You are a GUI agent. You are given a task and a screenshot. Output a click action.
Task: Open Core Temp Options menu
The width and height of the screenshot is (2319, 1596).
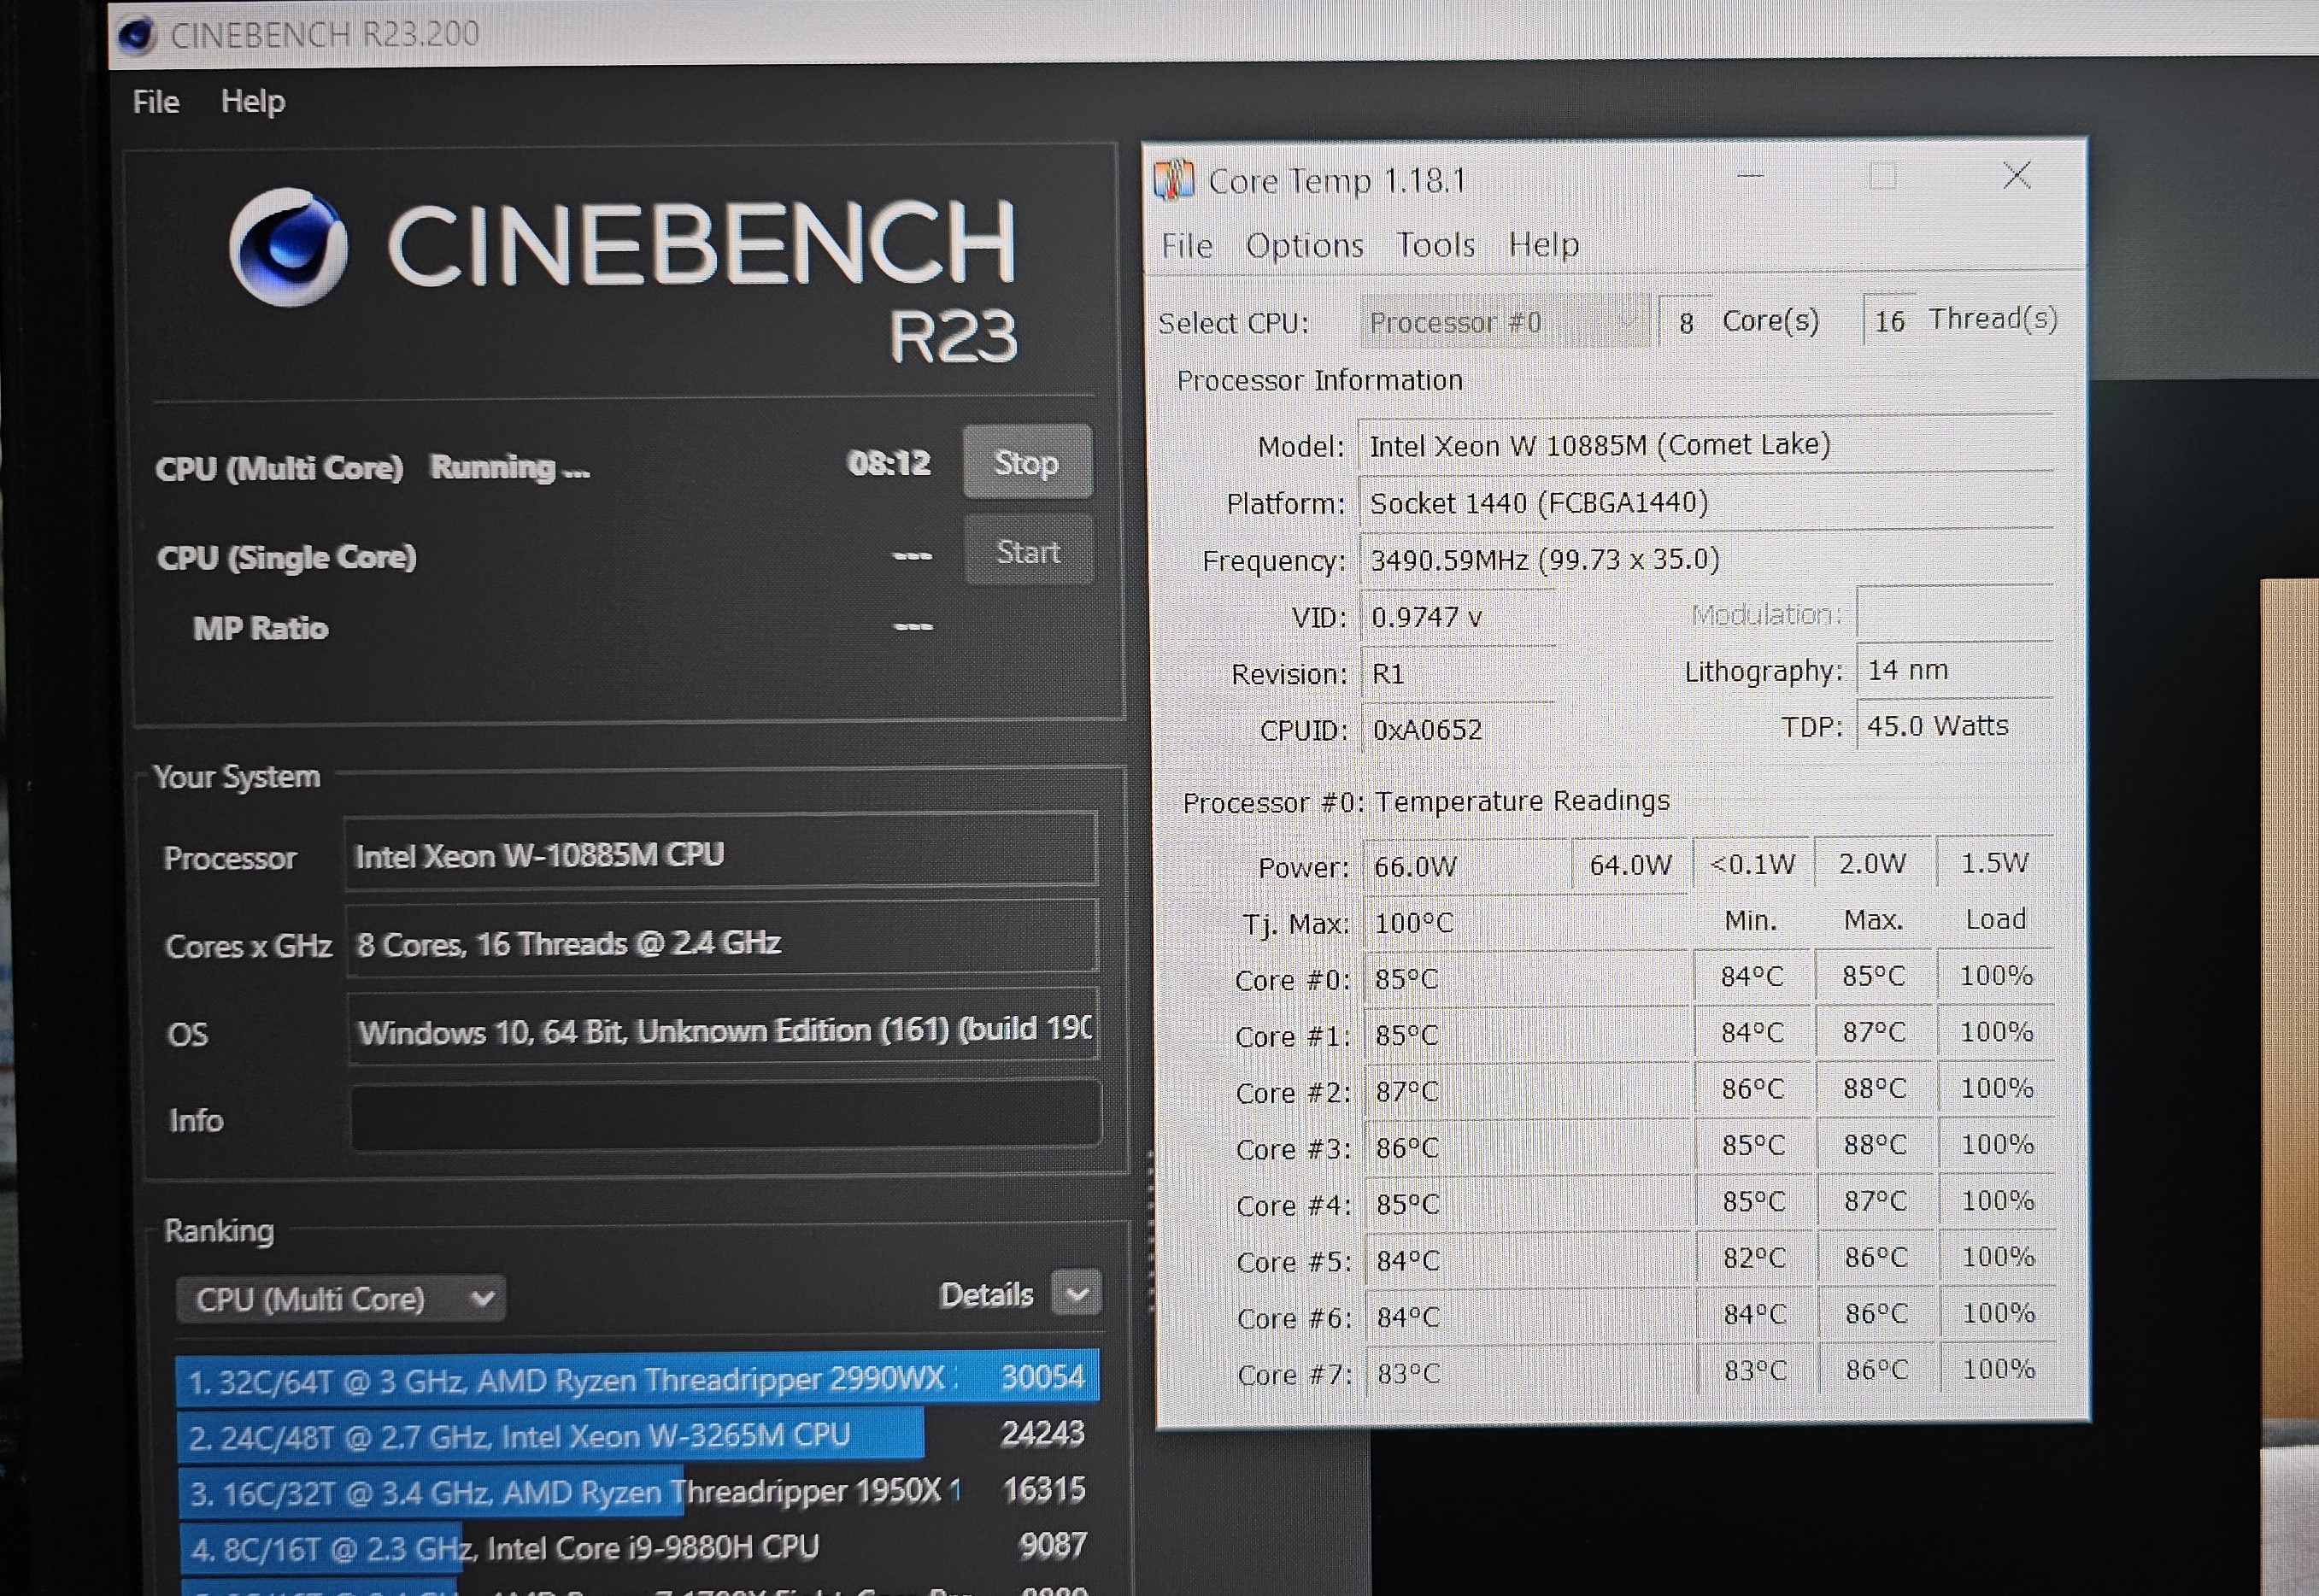[1304, 245]
